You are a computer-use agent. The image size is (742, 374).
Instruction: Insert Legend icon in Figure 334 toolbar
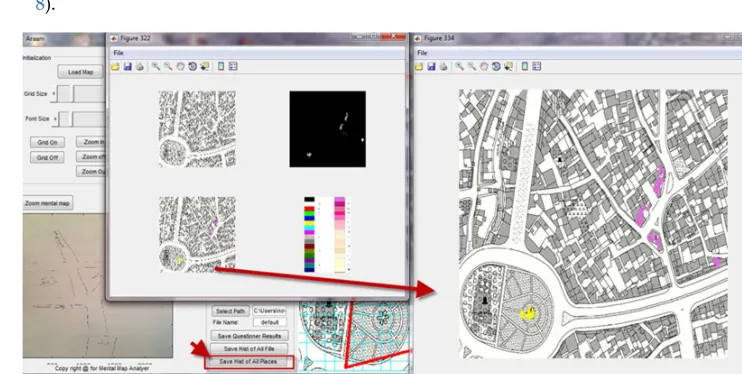537,67
